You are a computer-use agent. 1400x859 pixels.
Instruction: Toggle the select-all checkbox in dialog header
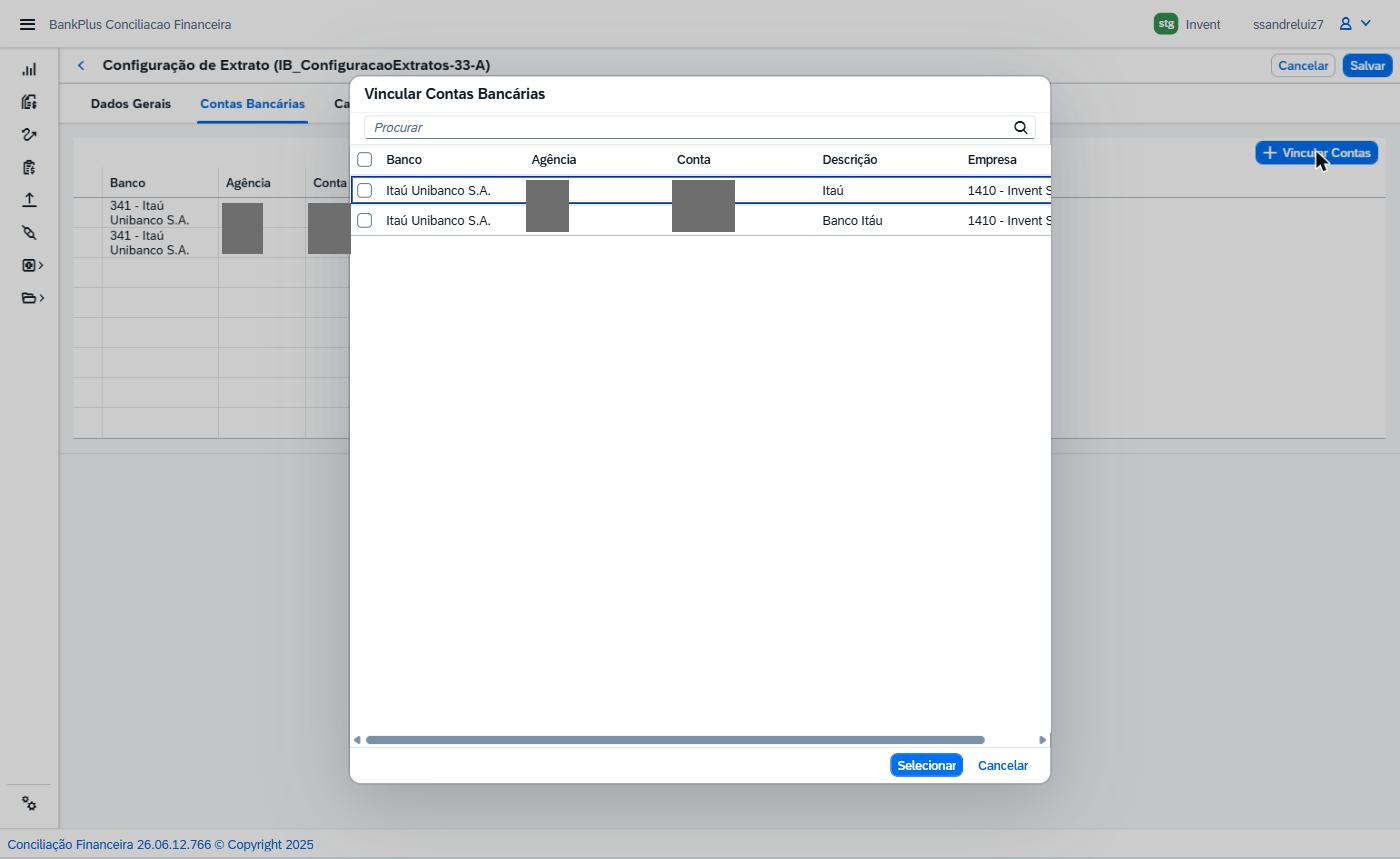point(365,160)
